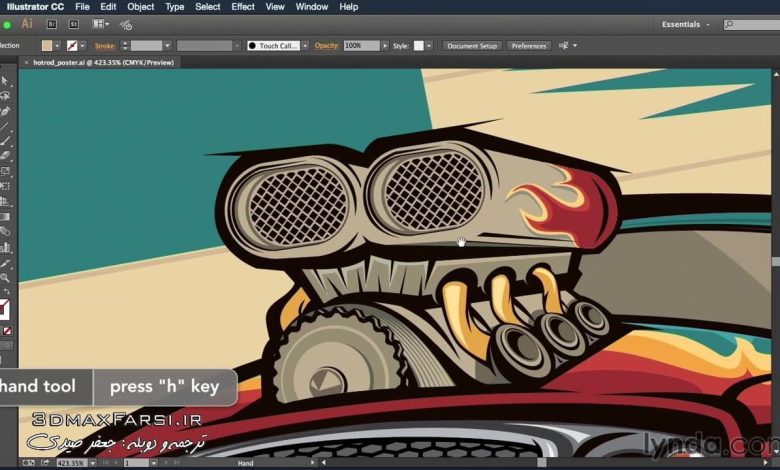Select the Perspective Grid tool
The width and height of the screenshot is (780, 470).
click(x=5, y=201)
